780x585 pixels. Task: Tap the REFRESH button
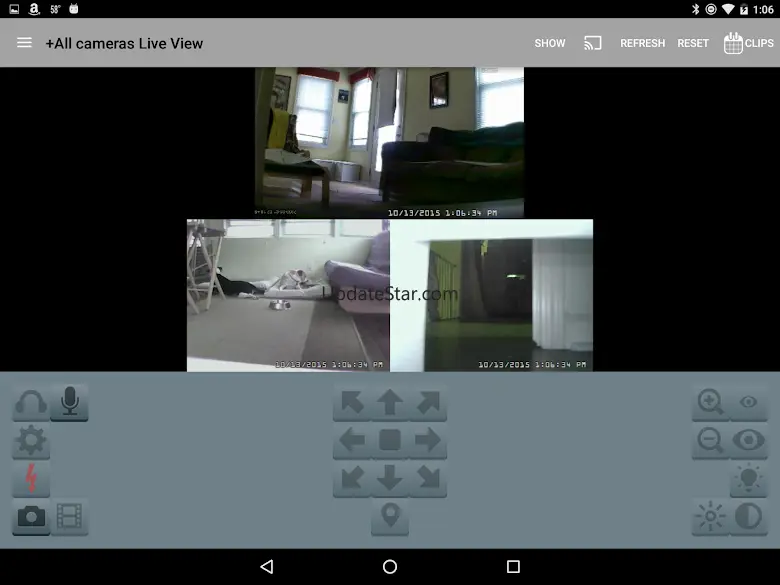click(642, 43)
